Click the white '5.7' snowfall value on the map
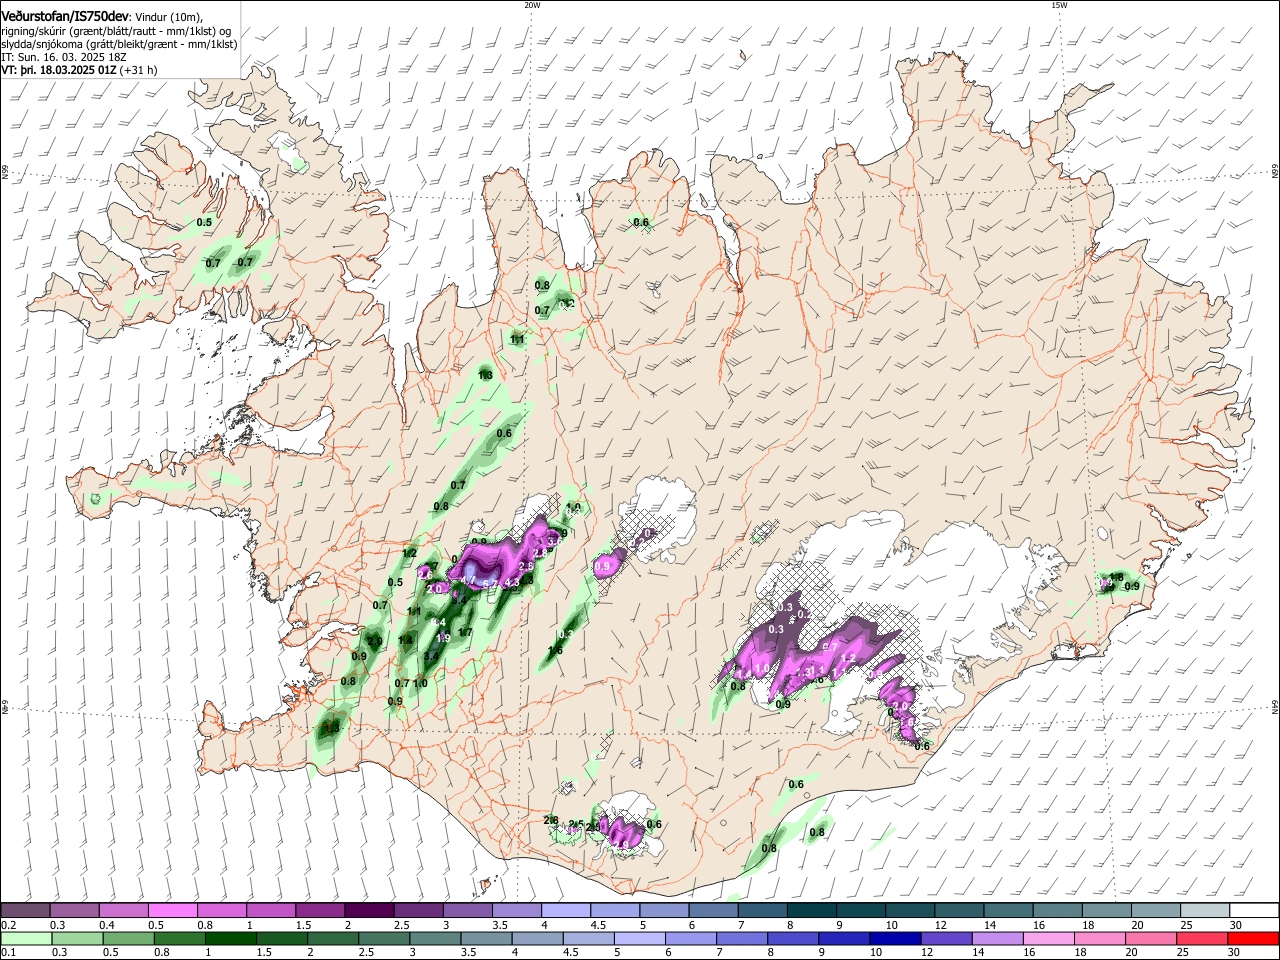This screenshot has height=960, width=1280. click(490, 584)
